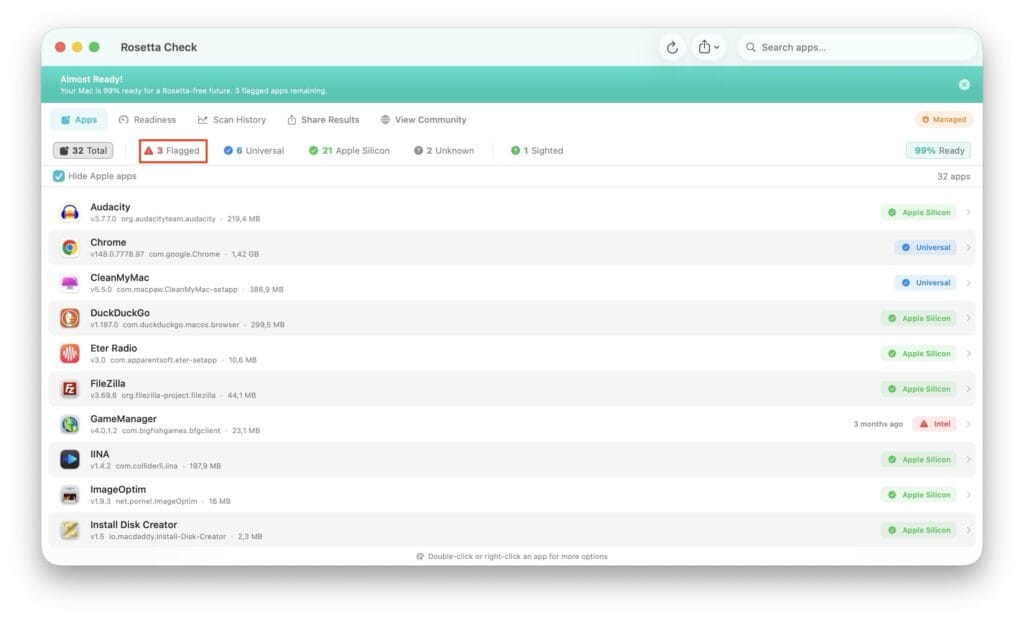Screen dimensions: 1024x620
Task: Expand the Eter Radio row chevron
Action: 968,353
